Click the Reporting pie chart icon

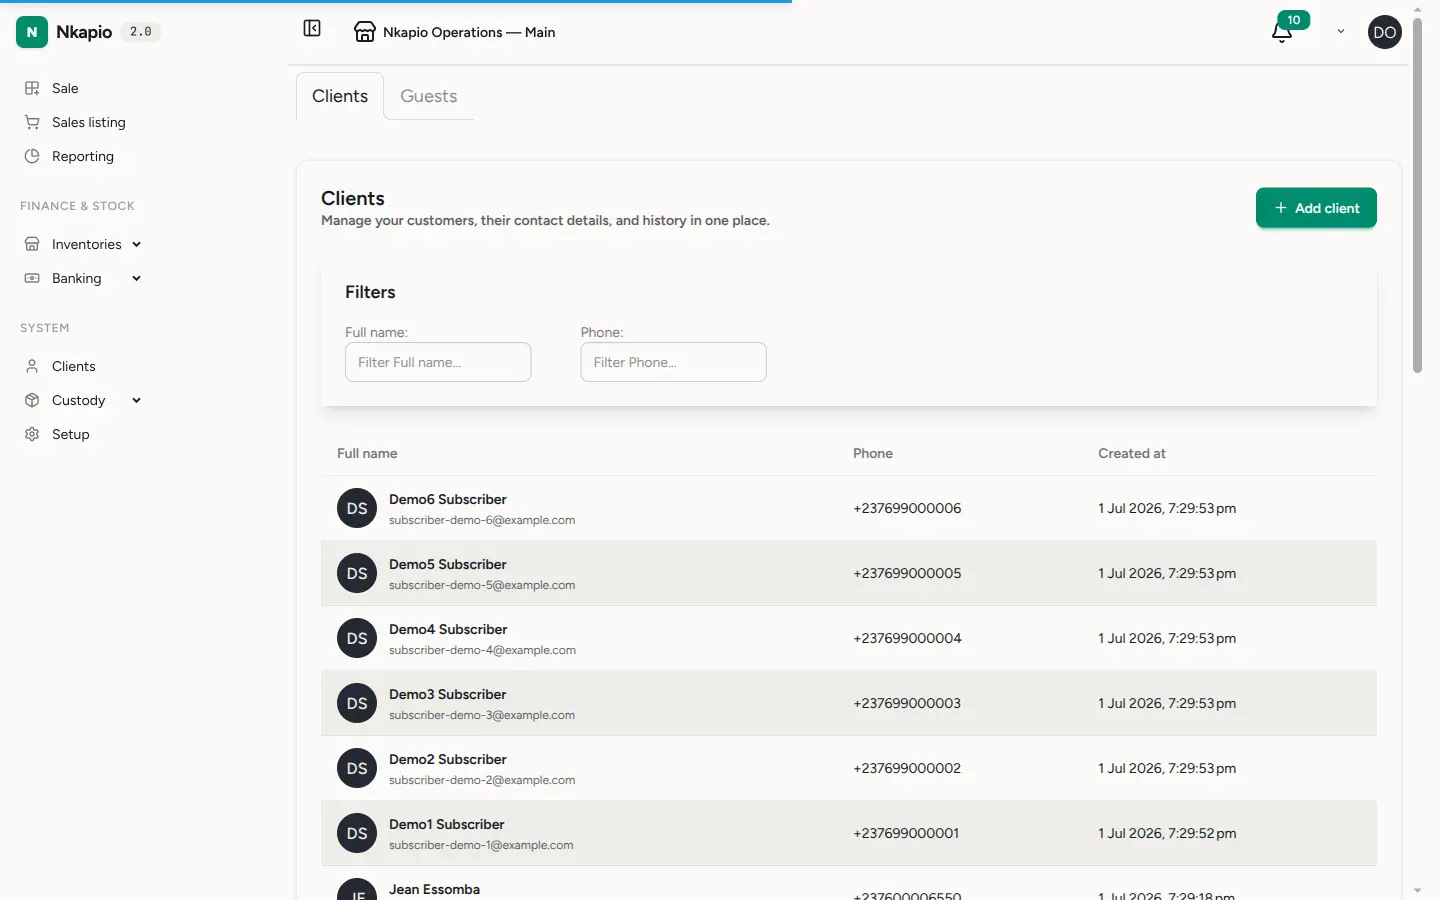click(32, 156)
